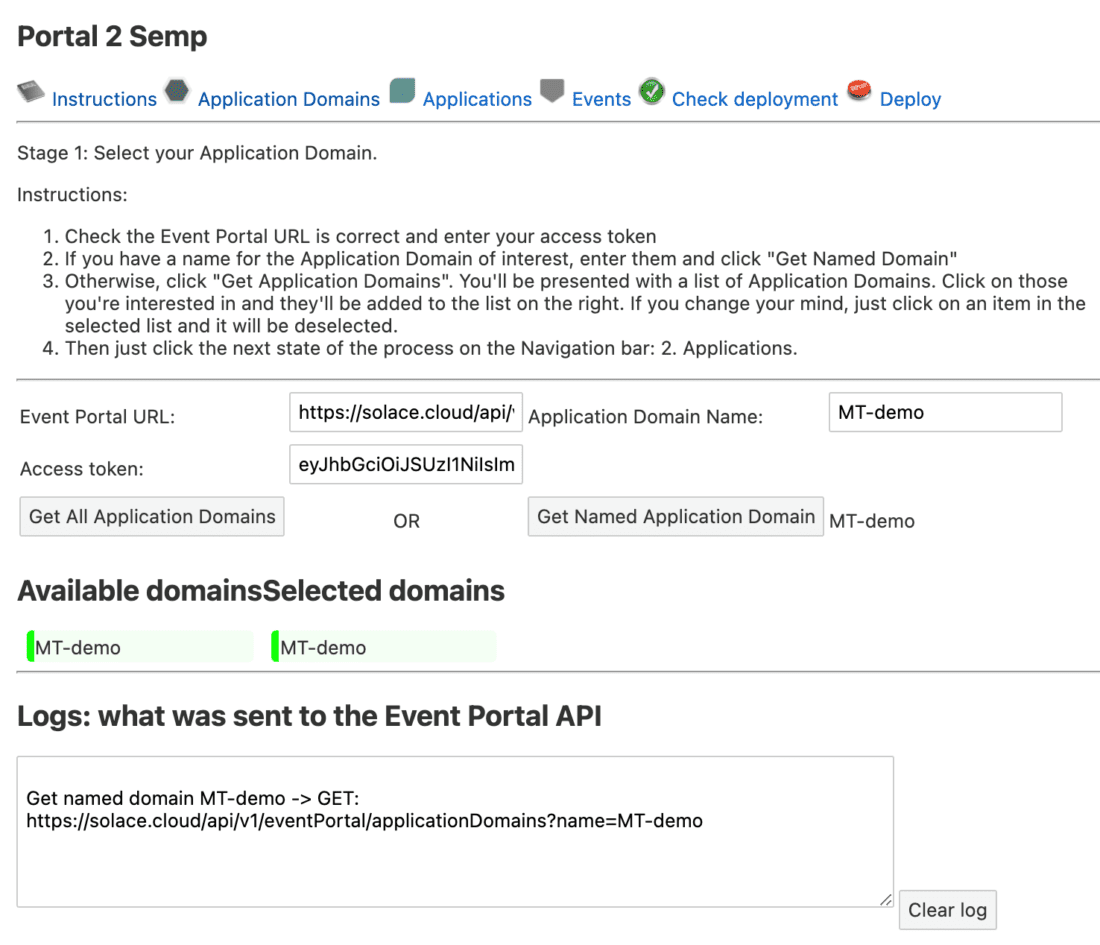
Task: Navigate to the Applications stage link
Action: [x=477, y=99]
